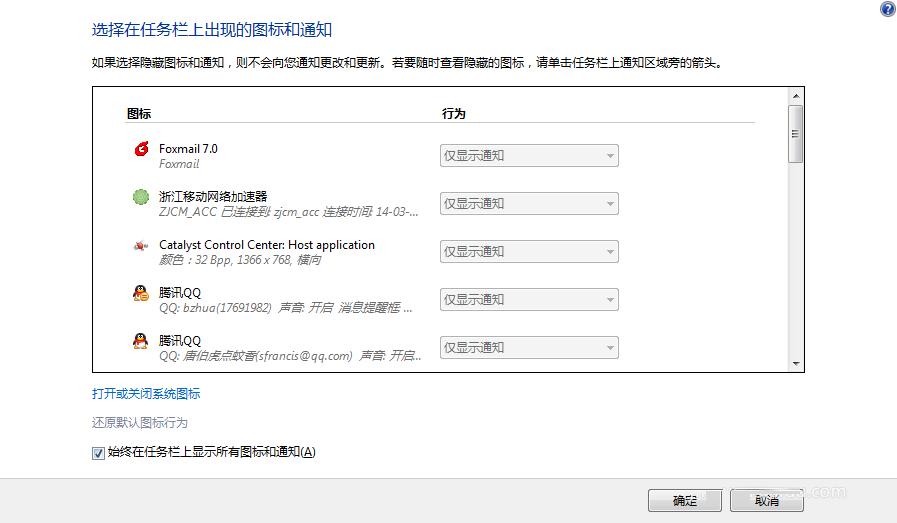Open the blue help question mark icon

[x=887, y=9]
